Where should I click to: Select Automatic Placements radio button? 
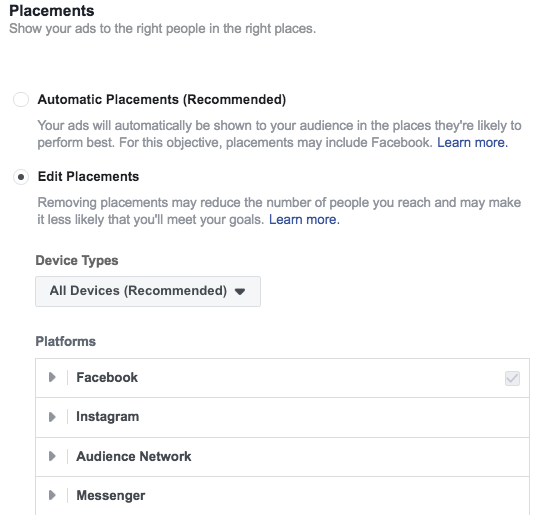[x=21, y=100]
